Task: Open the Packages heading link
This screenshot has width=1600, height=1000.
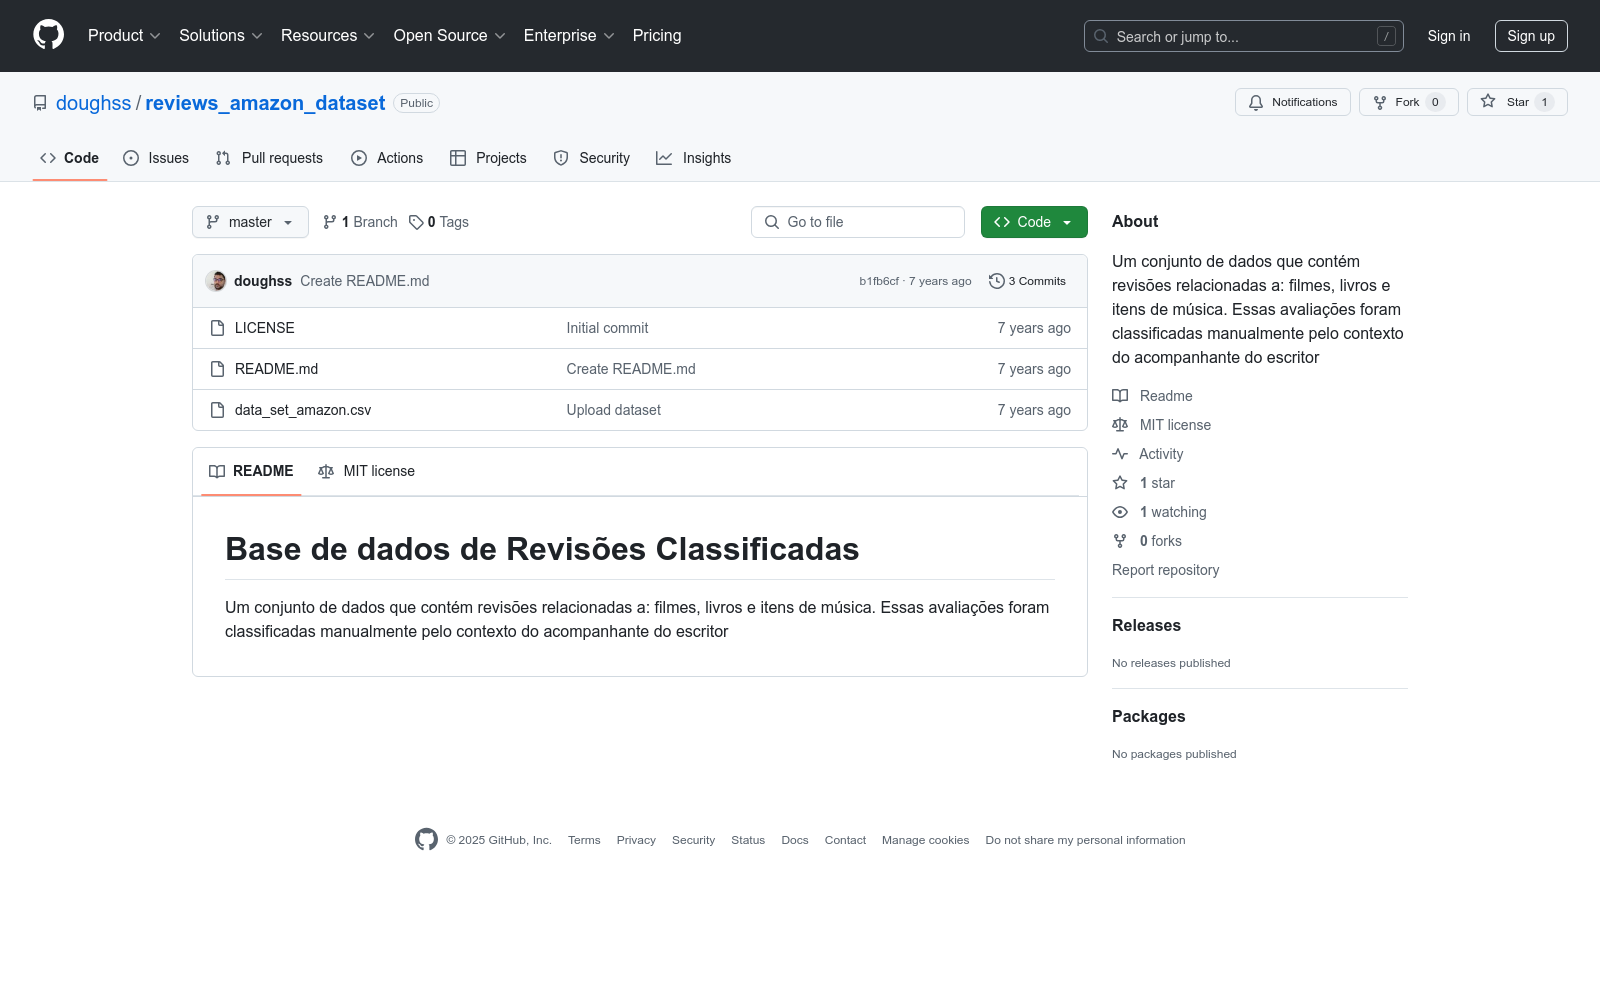Action: [x=1148, y=717]
